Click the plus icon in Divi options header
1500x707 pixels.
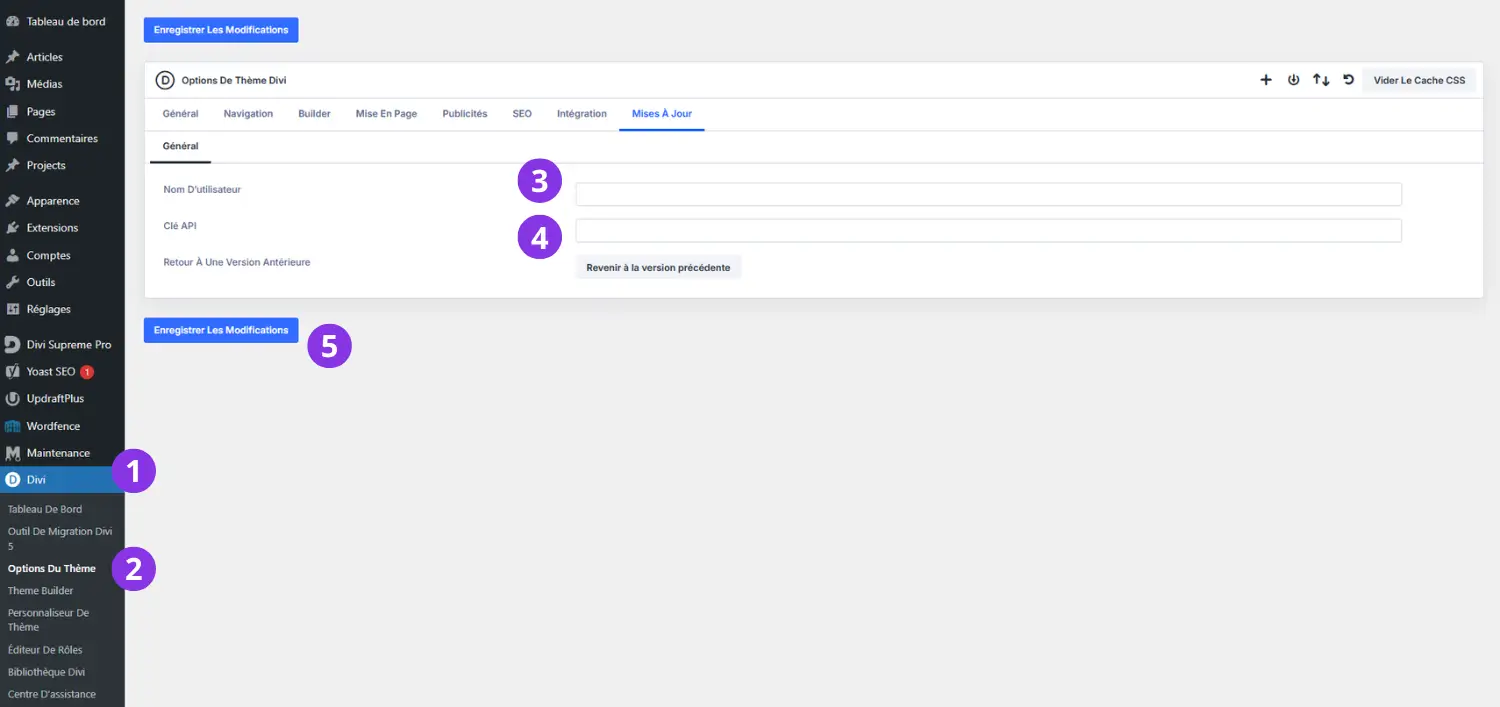1265,80
